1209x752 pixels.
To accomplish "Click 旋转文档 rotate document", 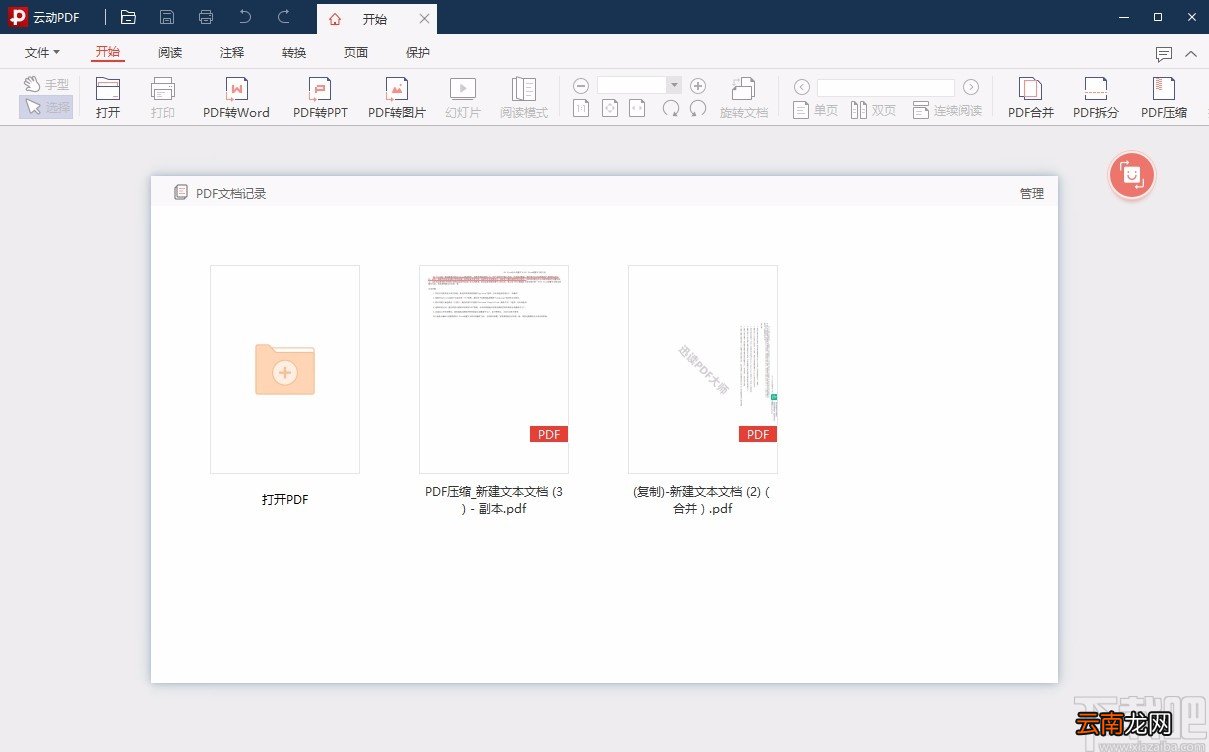I will click(x=744, y=98).
